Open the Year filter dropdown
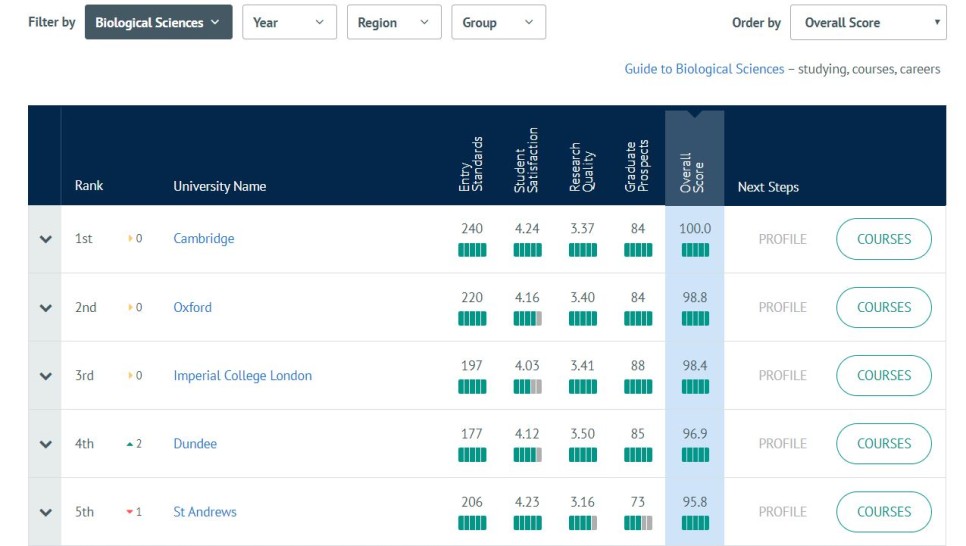Image resolution: width=966 pixels, height=546 pixels. tap(289, 22)
